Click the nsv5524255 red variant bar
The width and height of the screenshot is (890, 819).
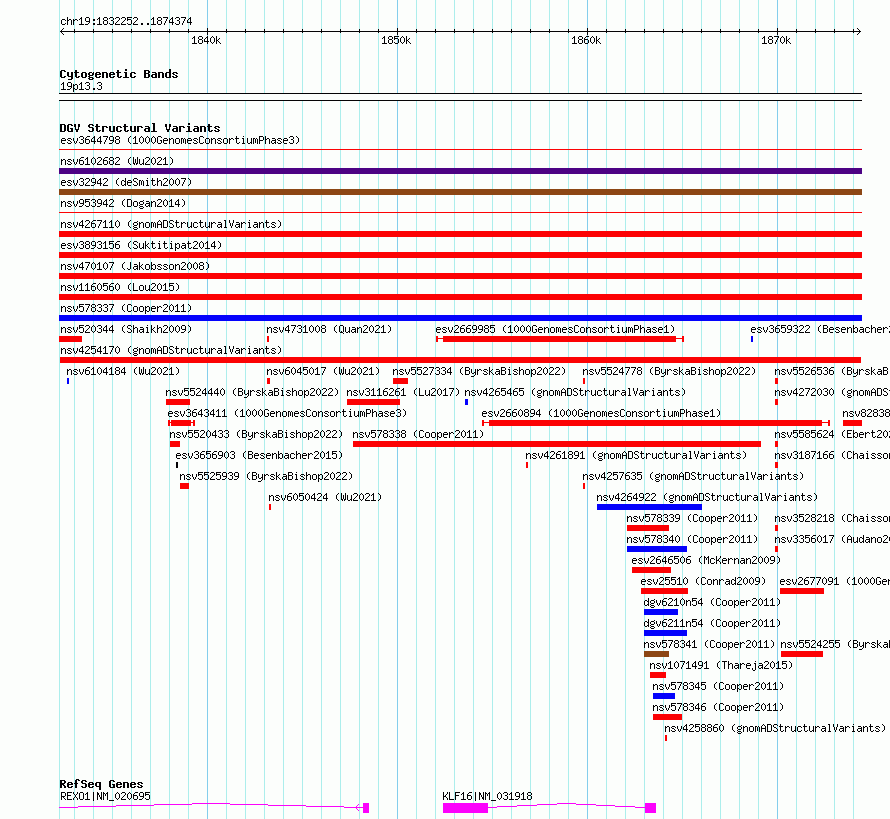[802, 654]
